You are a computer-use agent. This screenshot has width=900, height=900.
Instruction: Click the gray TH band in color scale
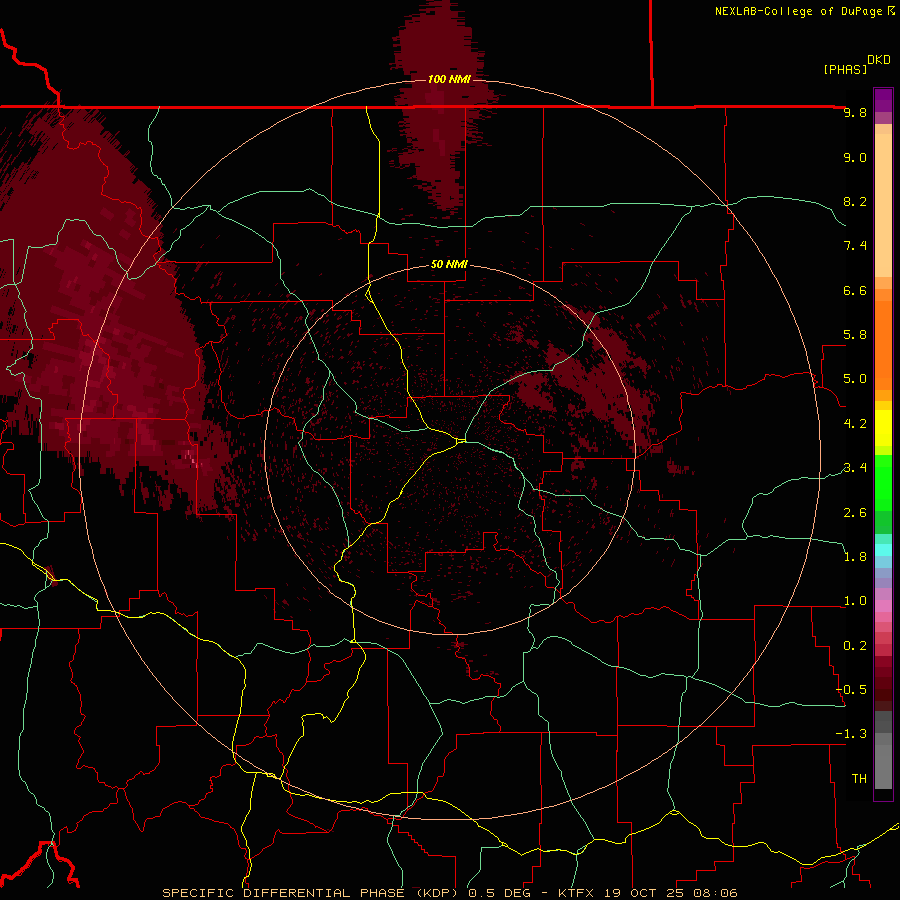883,766
